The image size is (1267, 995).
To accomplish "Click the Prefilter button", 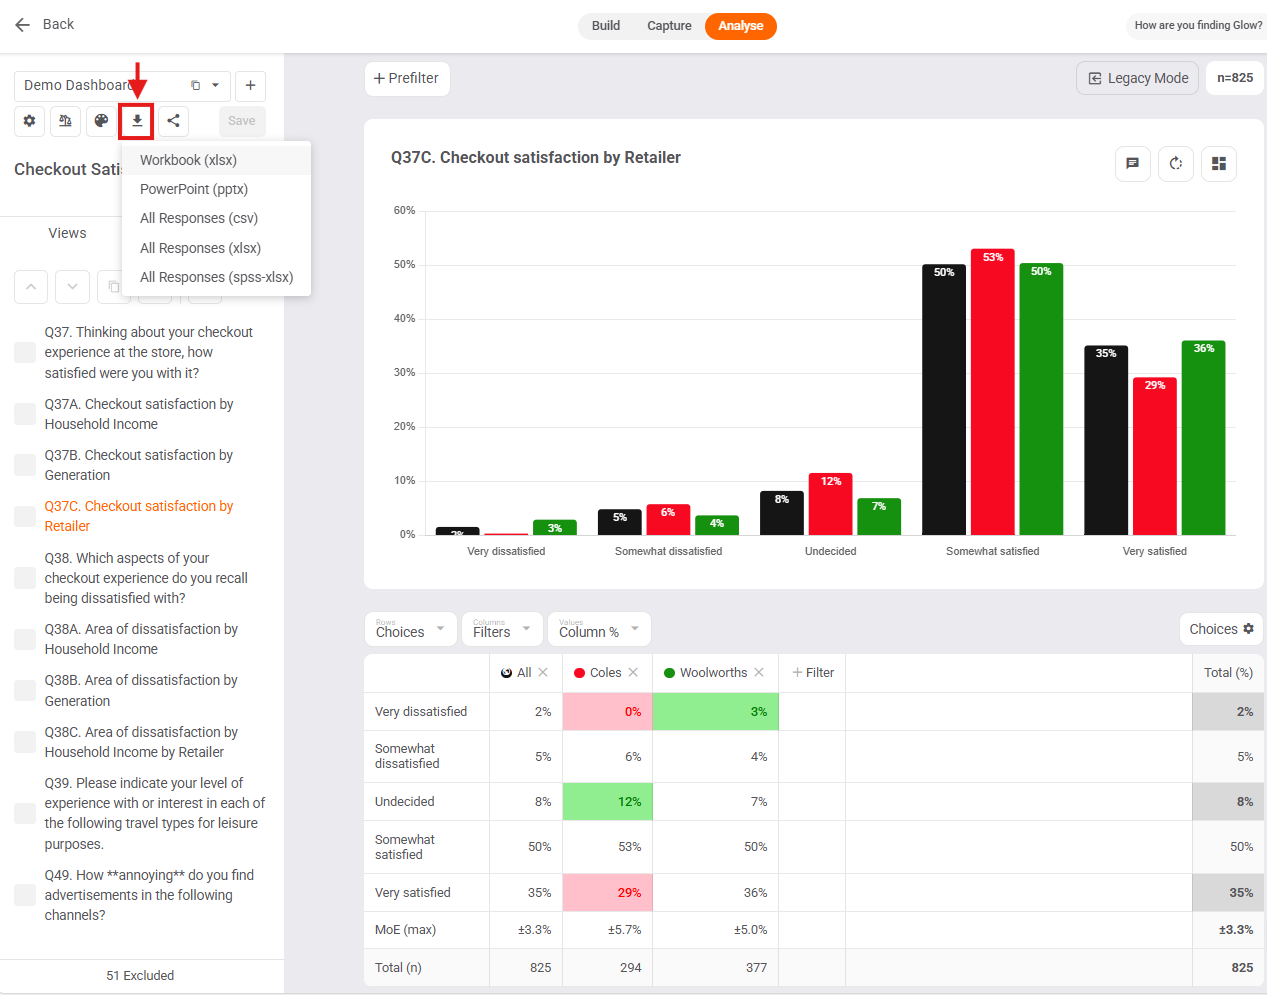I will [x=407, y=78].
